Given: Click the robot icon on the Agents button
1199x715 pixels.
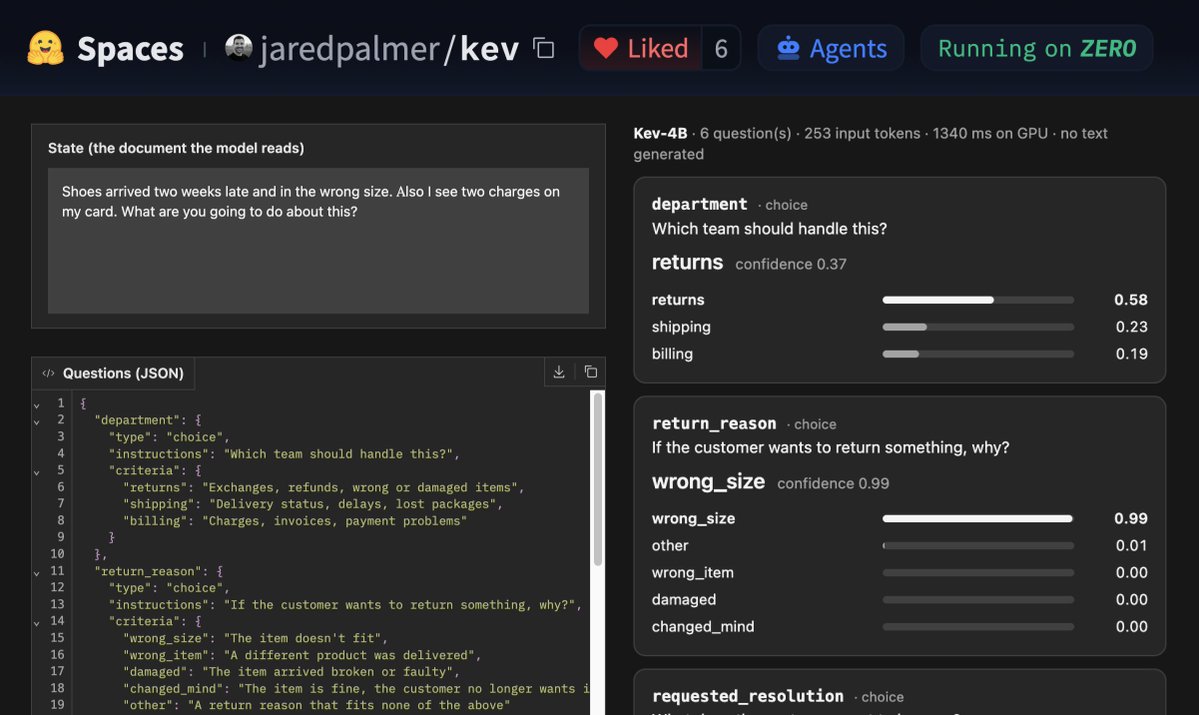Looking at the screenshot, I should coord(788,48).
